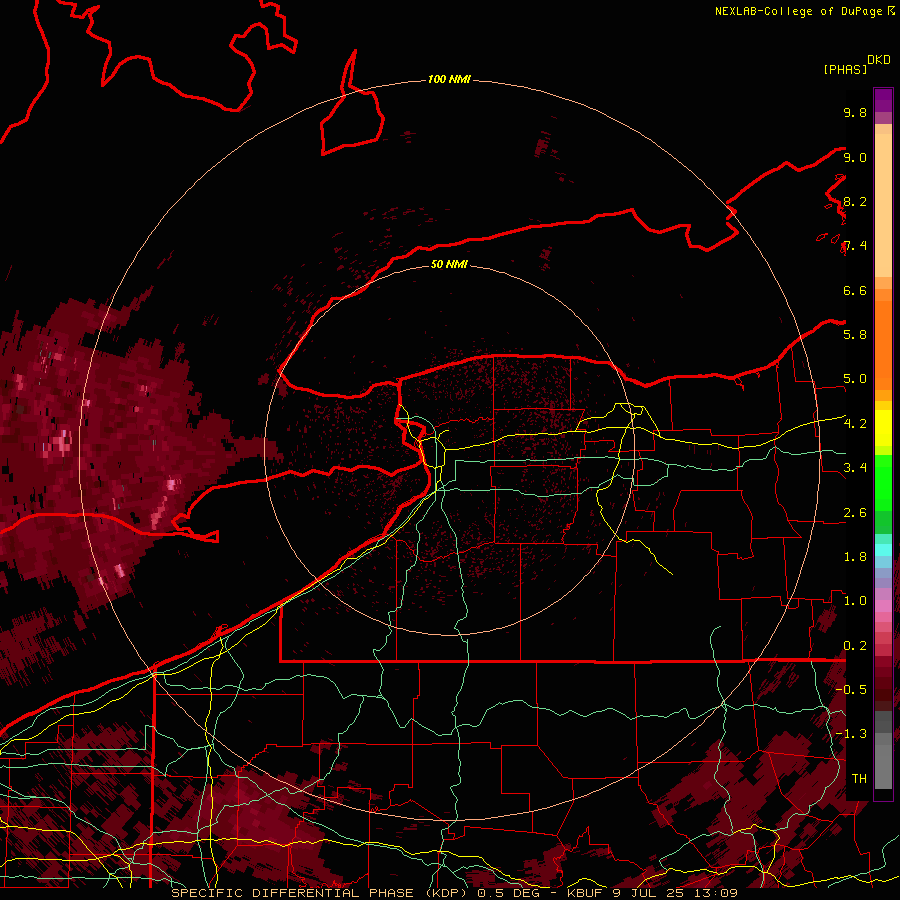This screenshot has height=900, width=900.
Task: Click the yellow segment of the color bar
Action: [x=883, y=428]
